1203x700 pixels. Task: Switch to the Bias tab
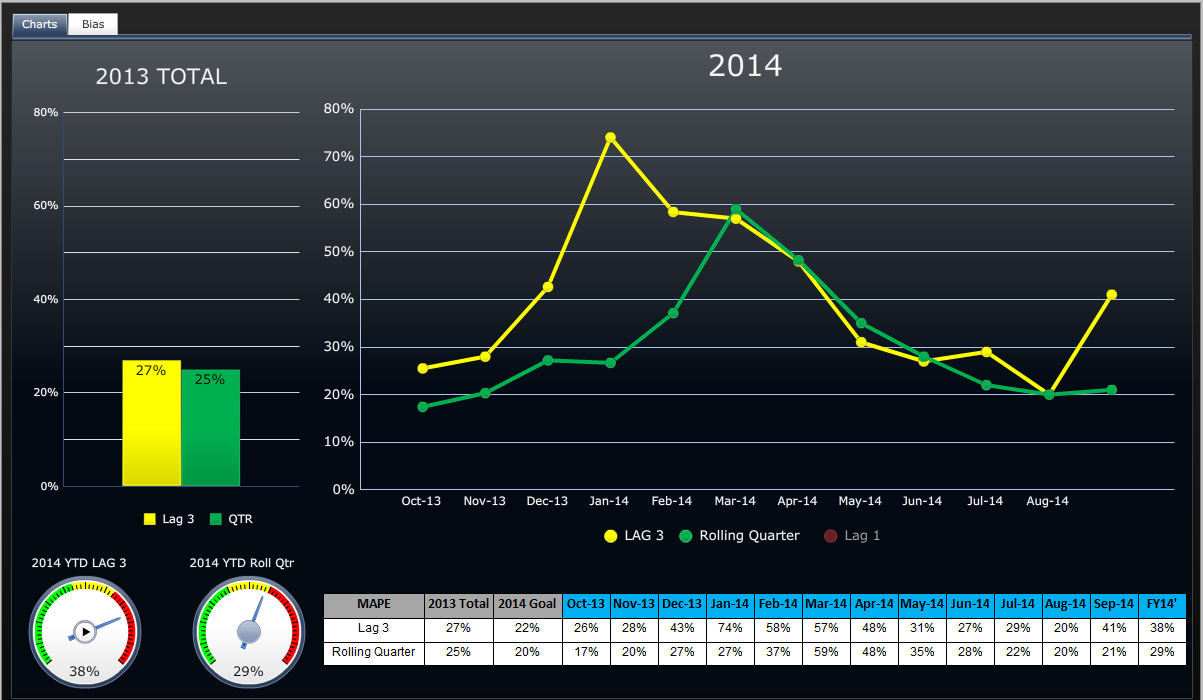[x=92, y=24]
